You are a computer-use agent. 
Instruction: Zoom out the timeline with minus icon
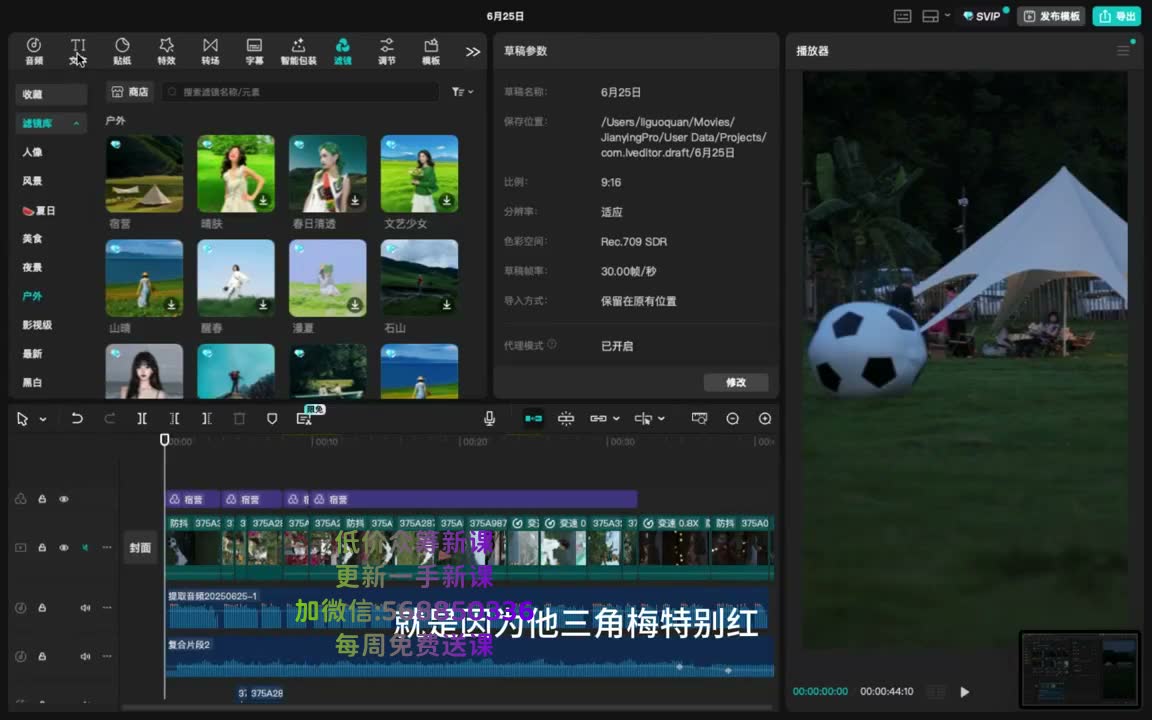[x=732, y=418]
